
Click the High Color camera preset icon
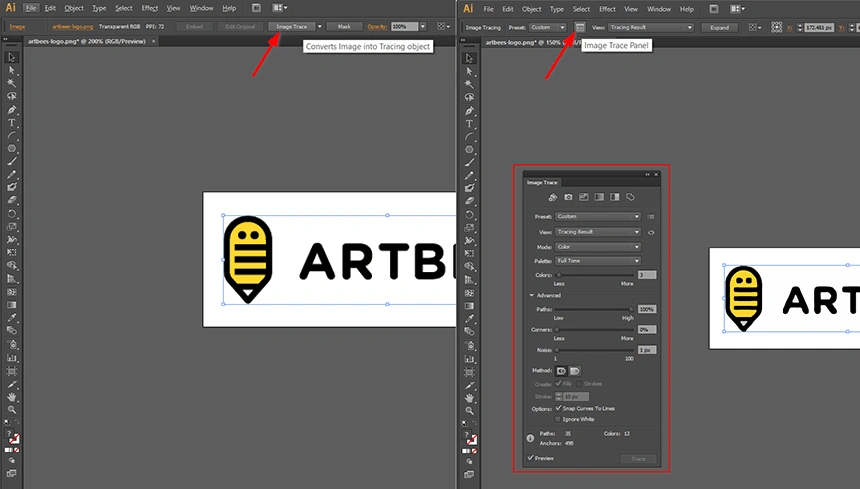click(568, 197)
